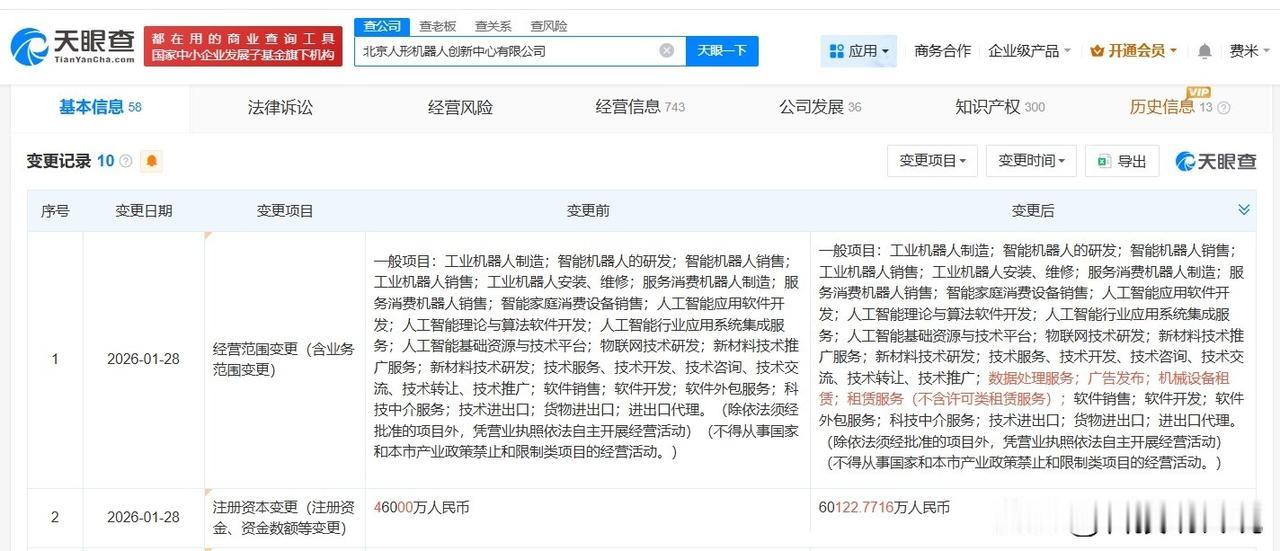Click the 变更项目 column header
The width and height of the screenshot is (1280, 551).
tap(285, 211)
